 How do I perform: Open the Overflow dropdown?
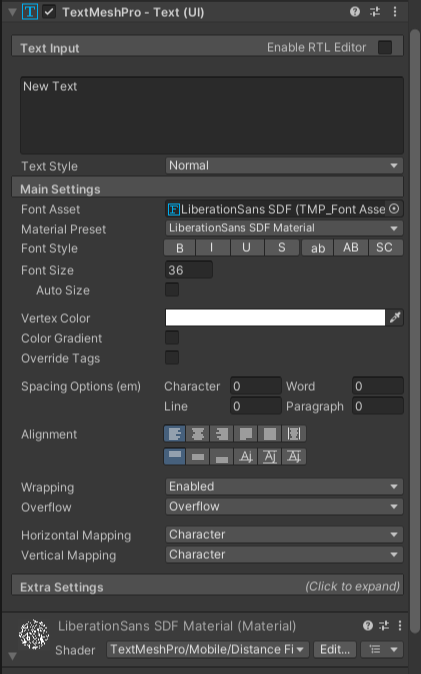[x=284, y=506]
